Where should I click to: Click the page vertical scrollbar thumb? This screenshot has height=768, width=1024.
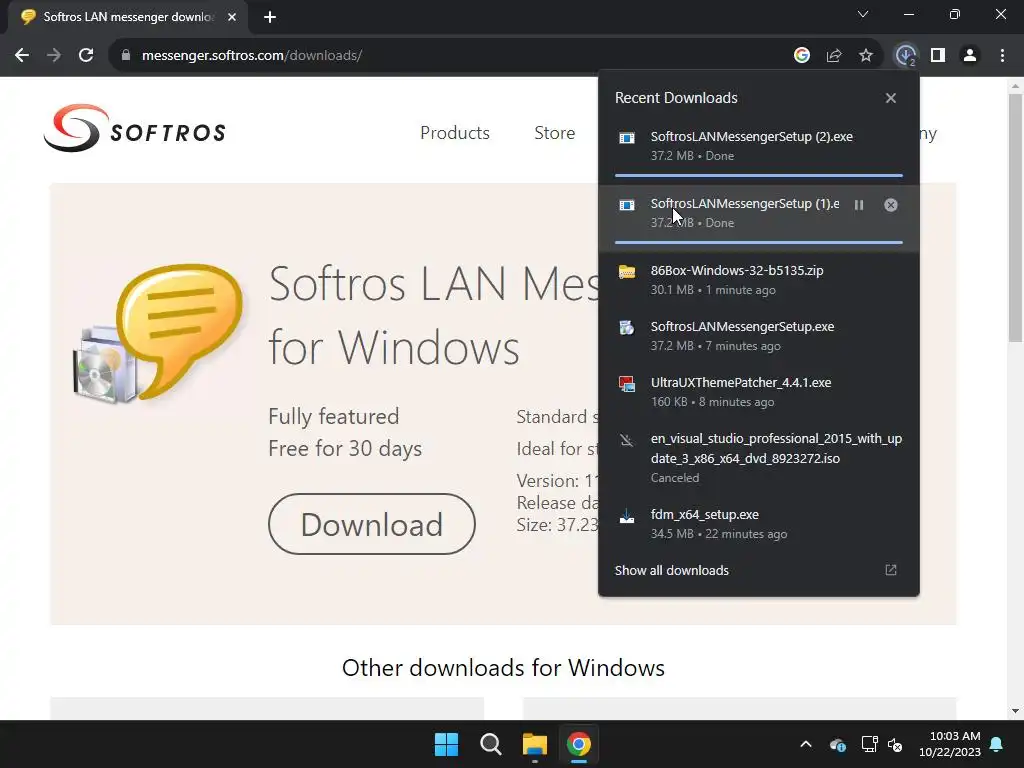point(1015,217)
